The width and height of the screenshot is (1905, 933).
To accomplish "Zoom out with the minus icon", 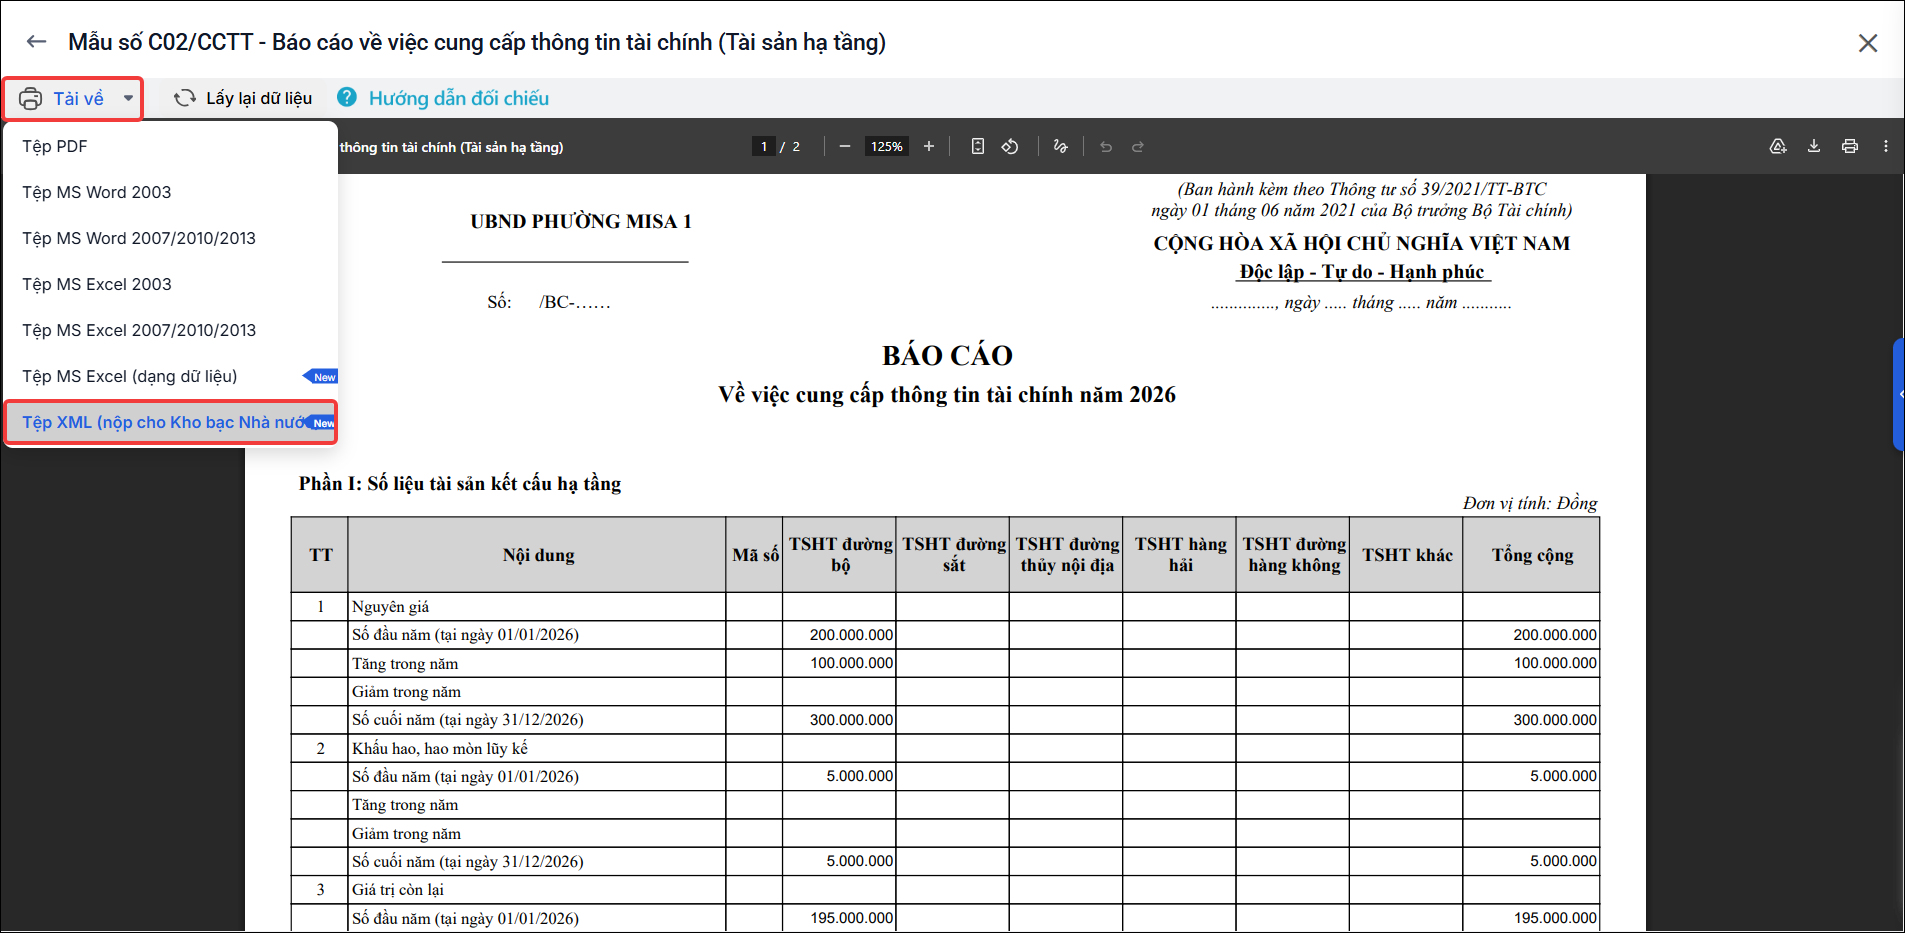I will (845, 146).
